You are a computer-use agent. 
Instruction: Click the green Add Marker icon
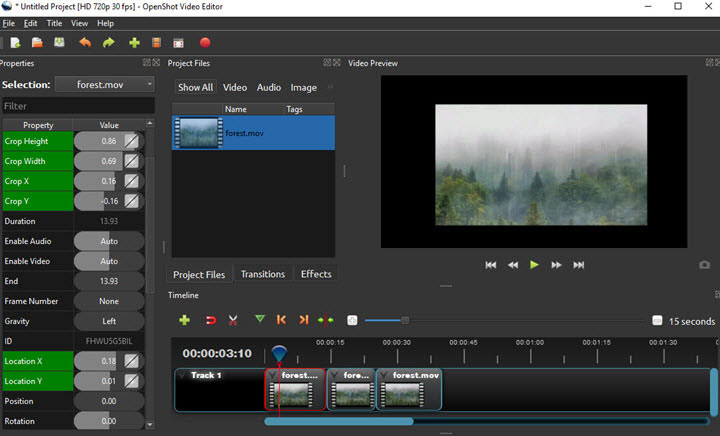coord(260,320)
